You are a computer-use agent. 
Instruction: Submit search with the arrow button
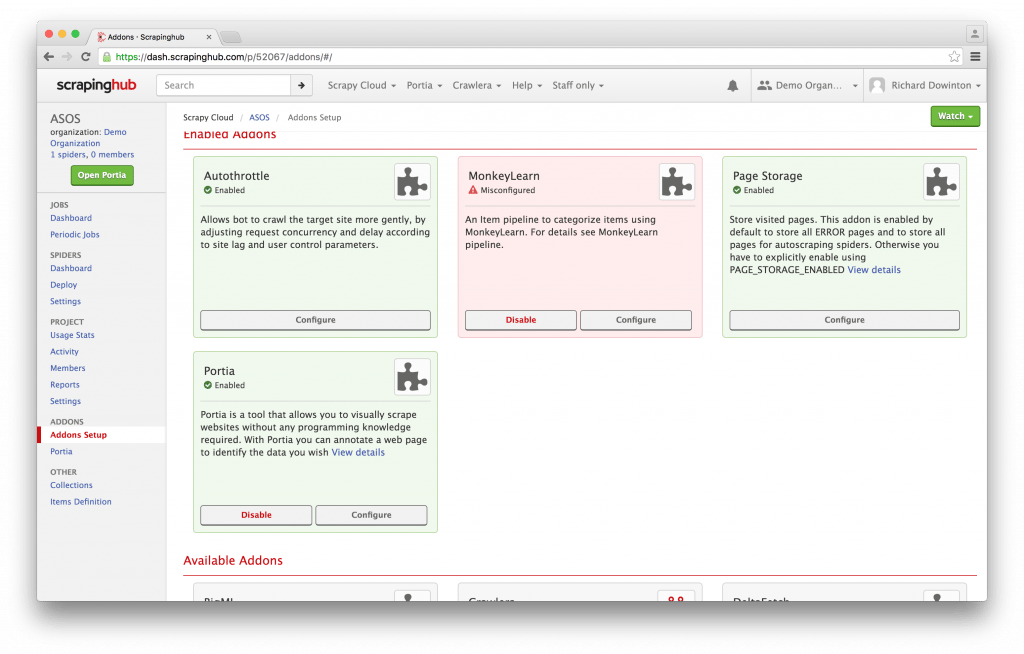[x=301, y=86]
